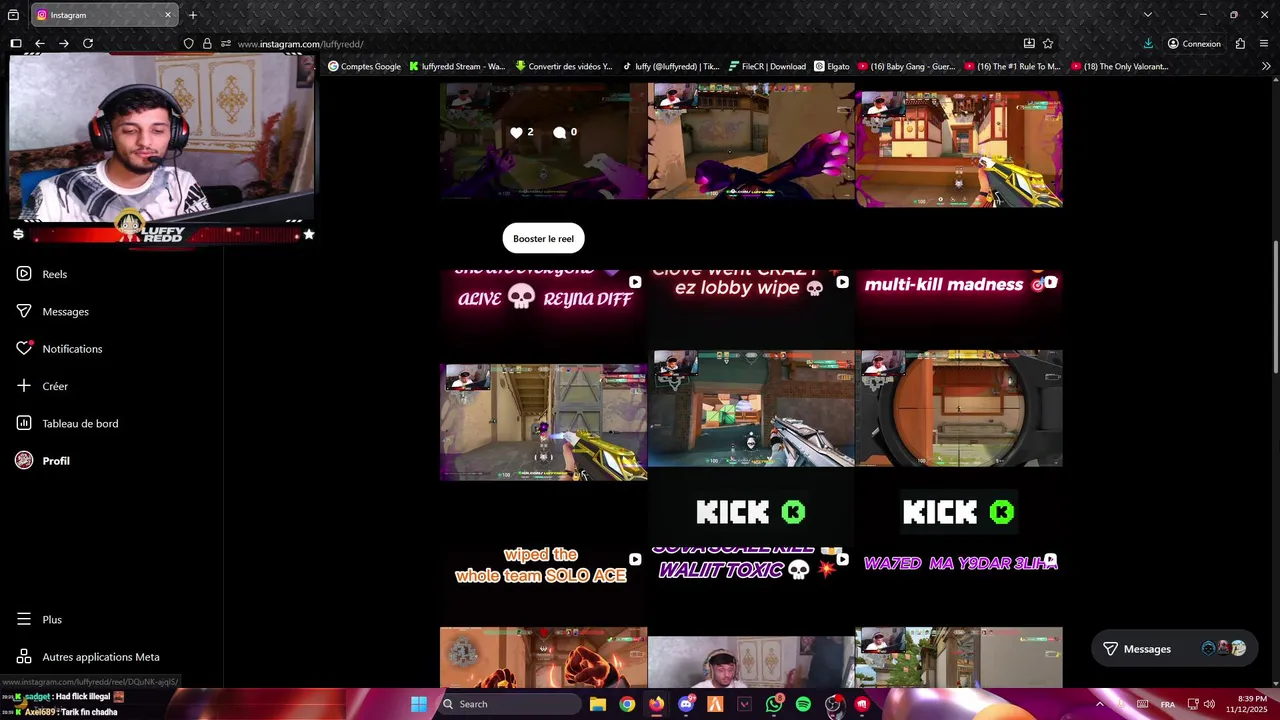The width and height of the screenshot is (1280, 720).
Task: Reload the Instagram page
Action: (88, 43)
